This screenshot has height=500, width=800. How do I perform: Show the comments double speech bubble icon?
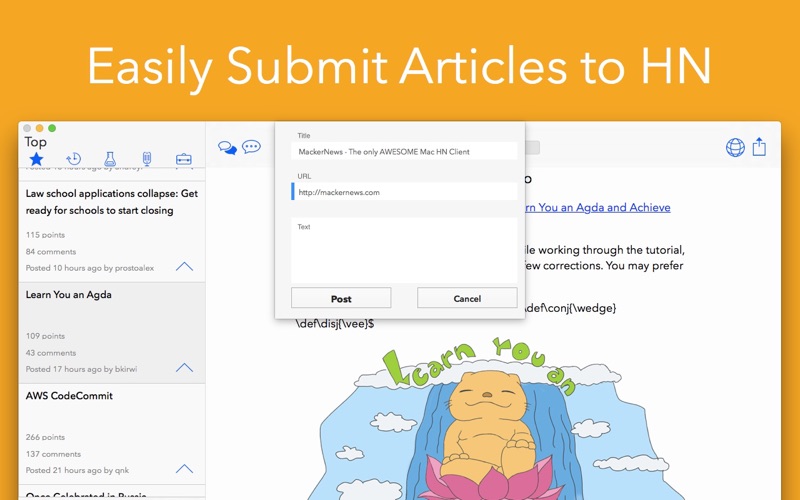[x=228, y=148]
